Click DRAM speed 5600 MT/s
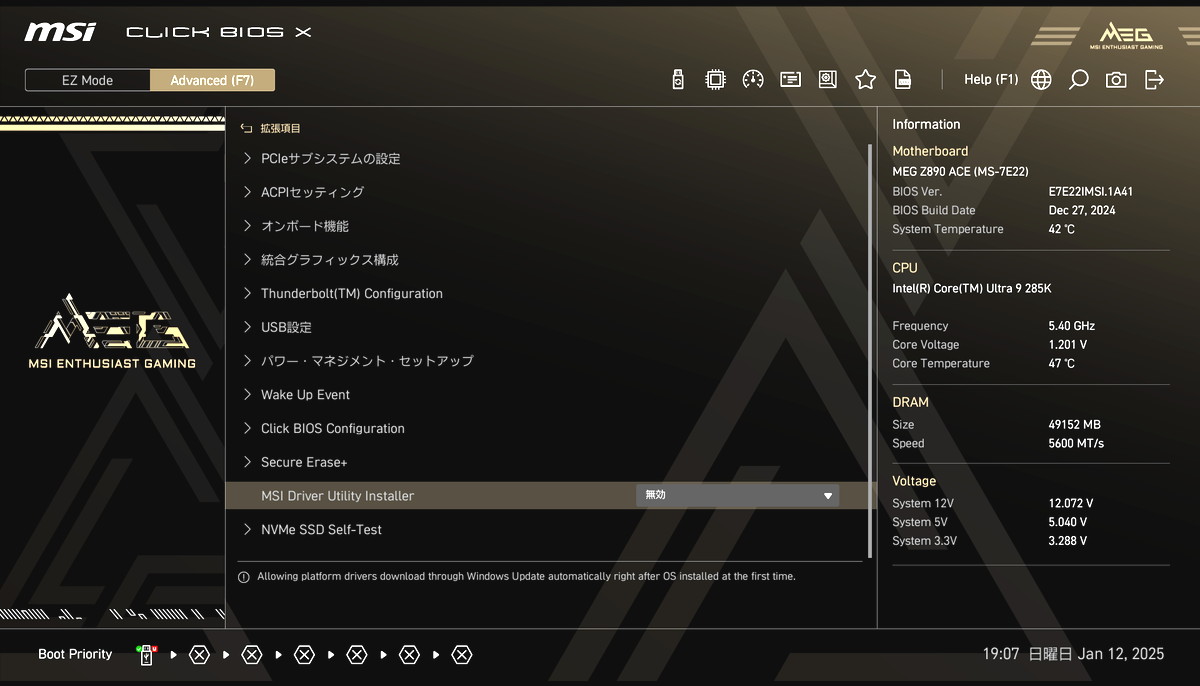The image size is (1200, 686). 1076,444
